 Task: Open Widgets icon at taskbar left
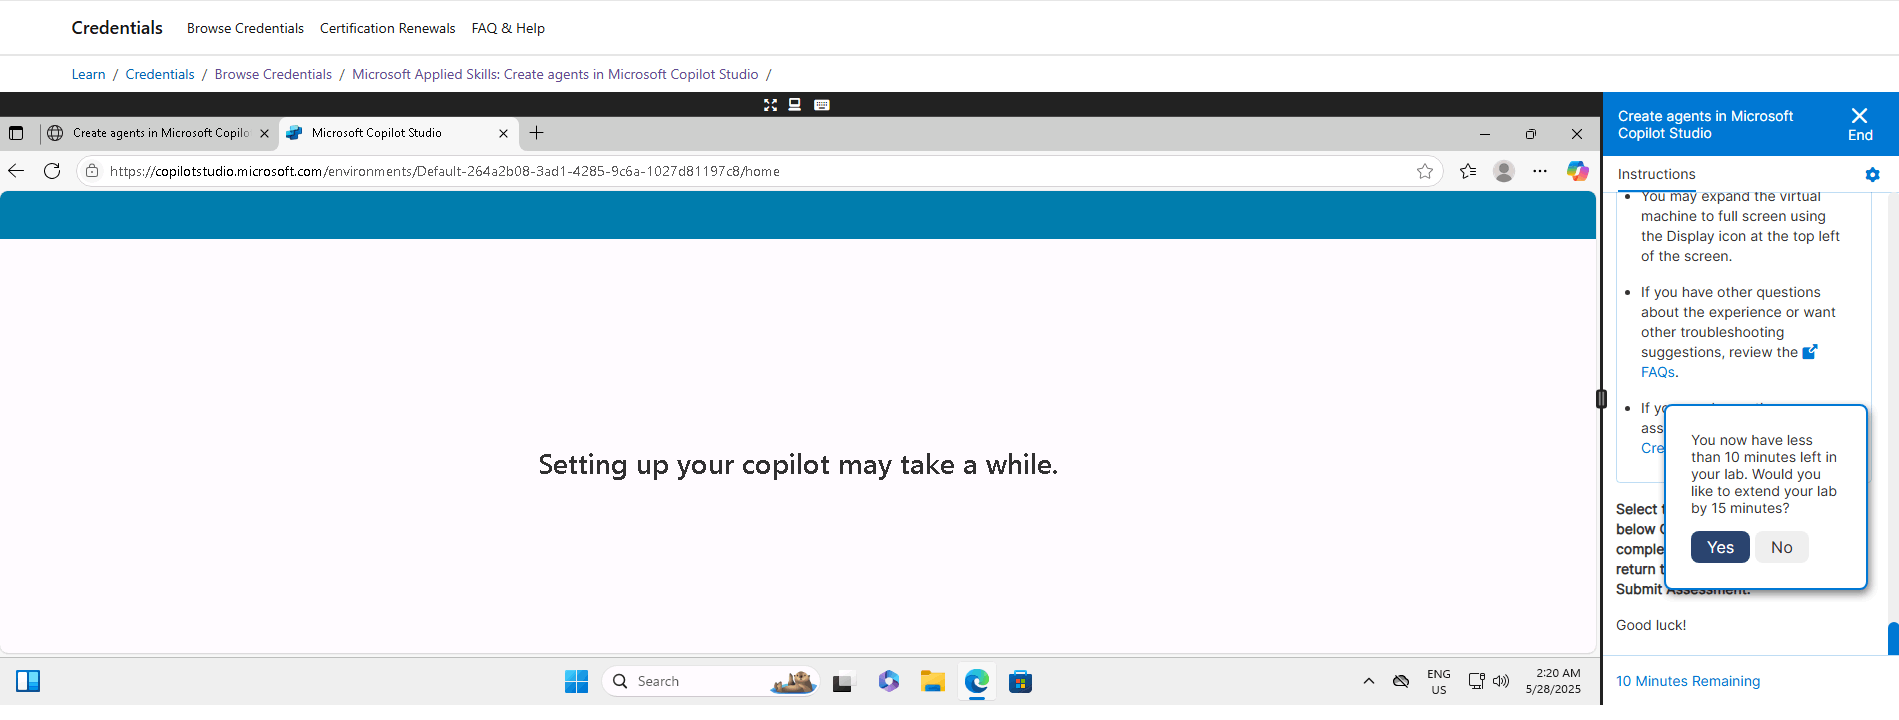point(28,681)
